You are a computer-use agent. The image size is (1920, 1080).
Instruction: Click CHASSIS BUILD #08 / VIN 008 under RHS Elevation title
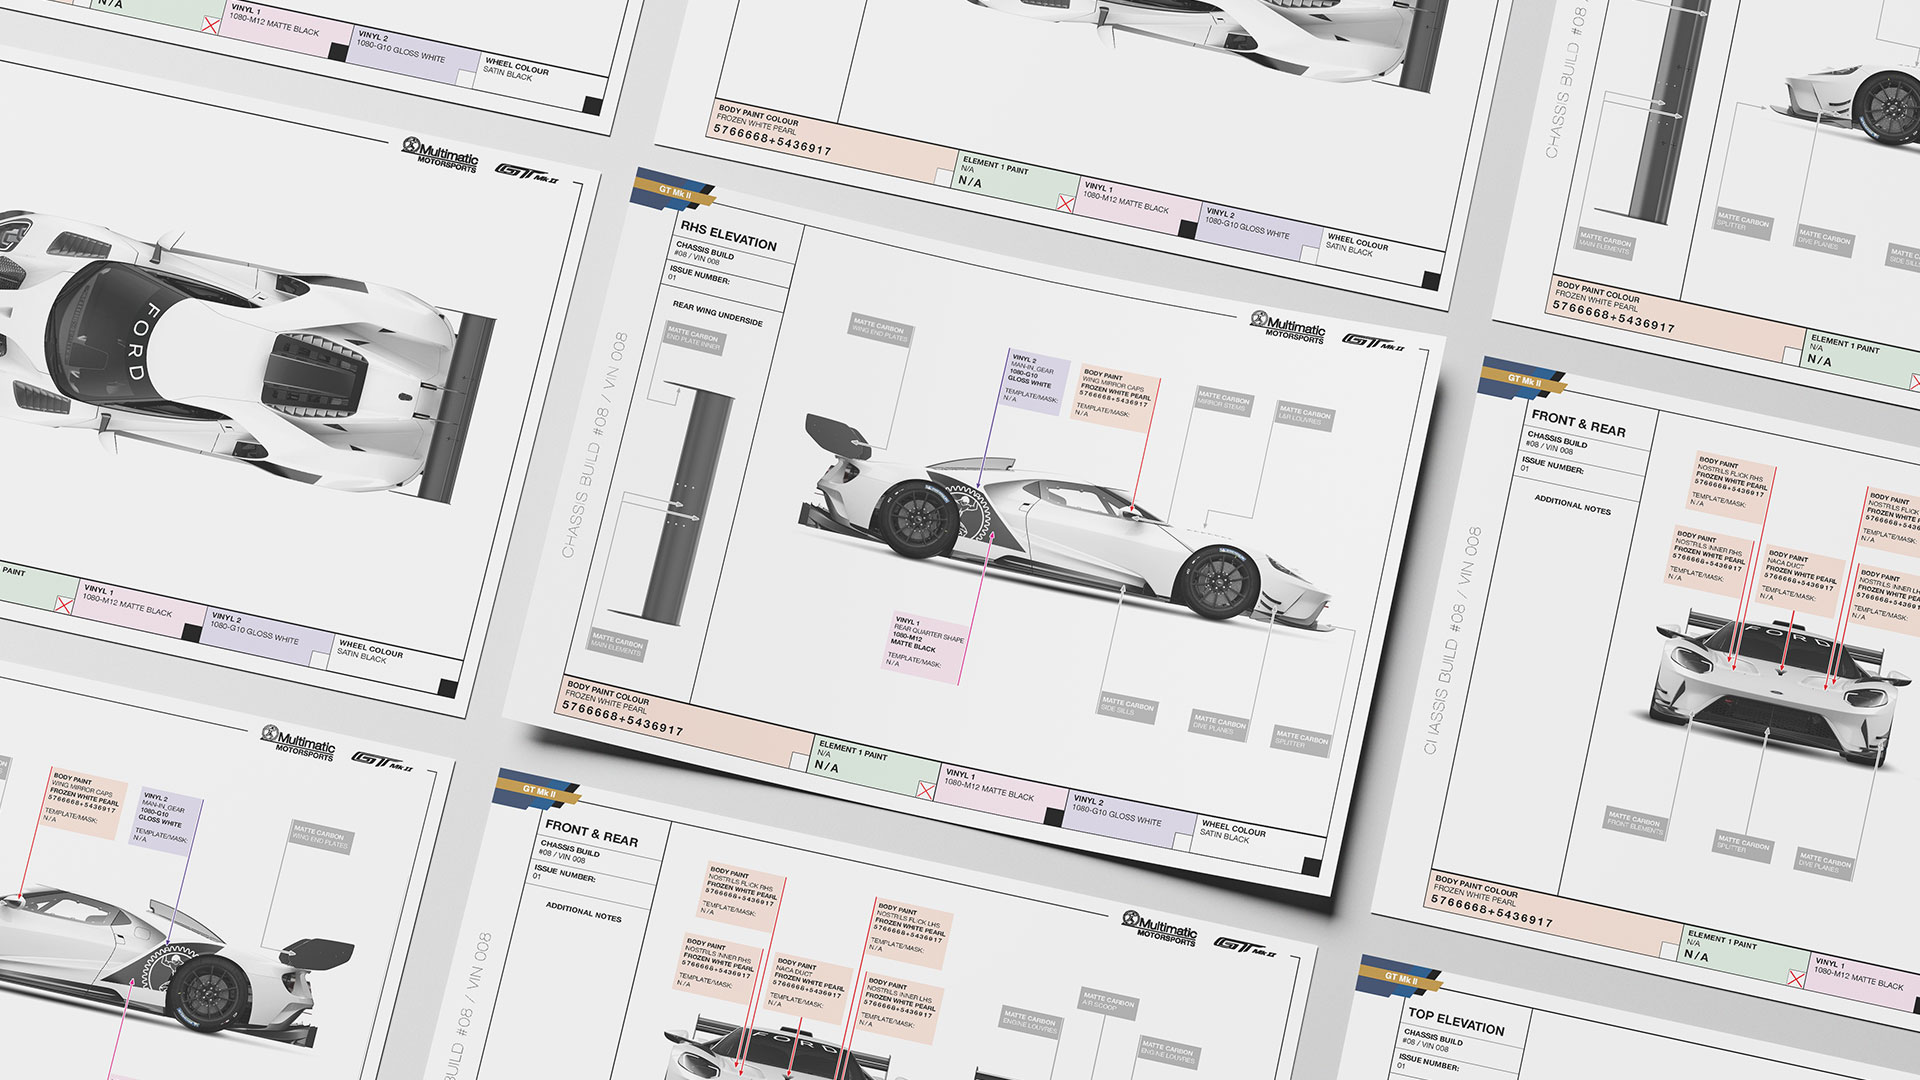coord(705,252)
